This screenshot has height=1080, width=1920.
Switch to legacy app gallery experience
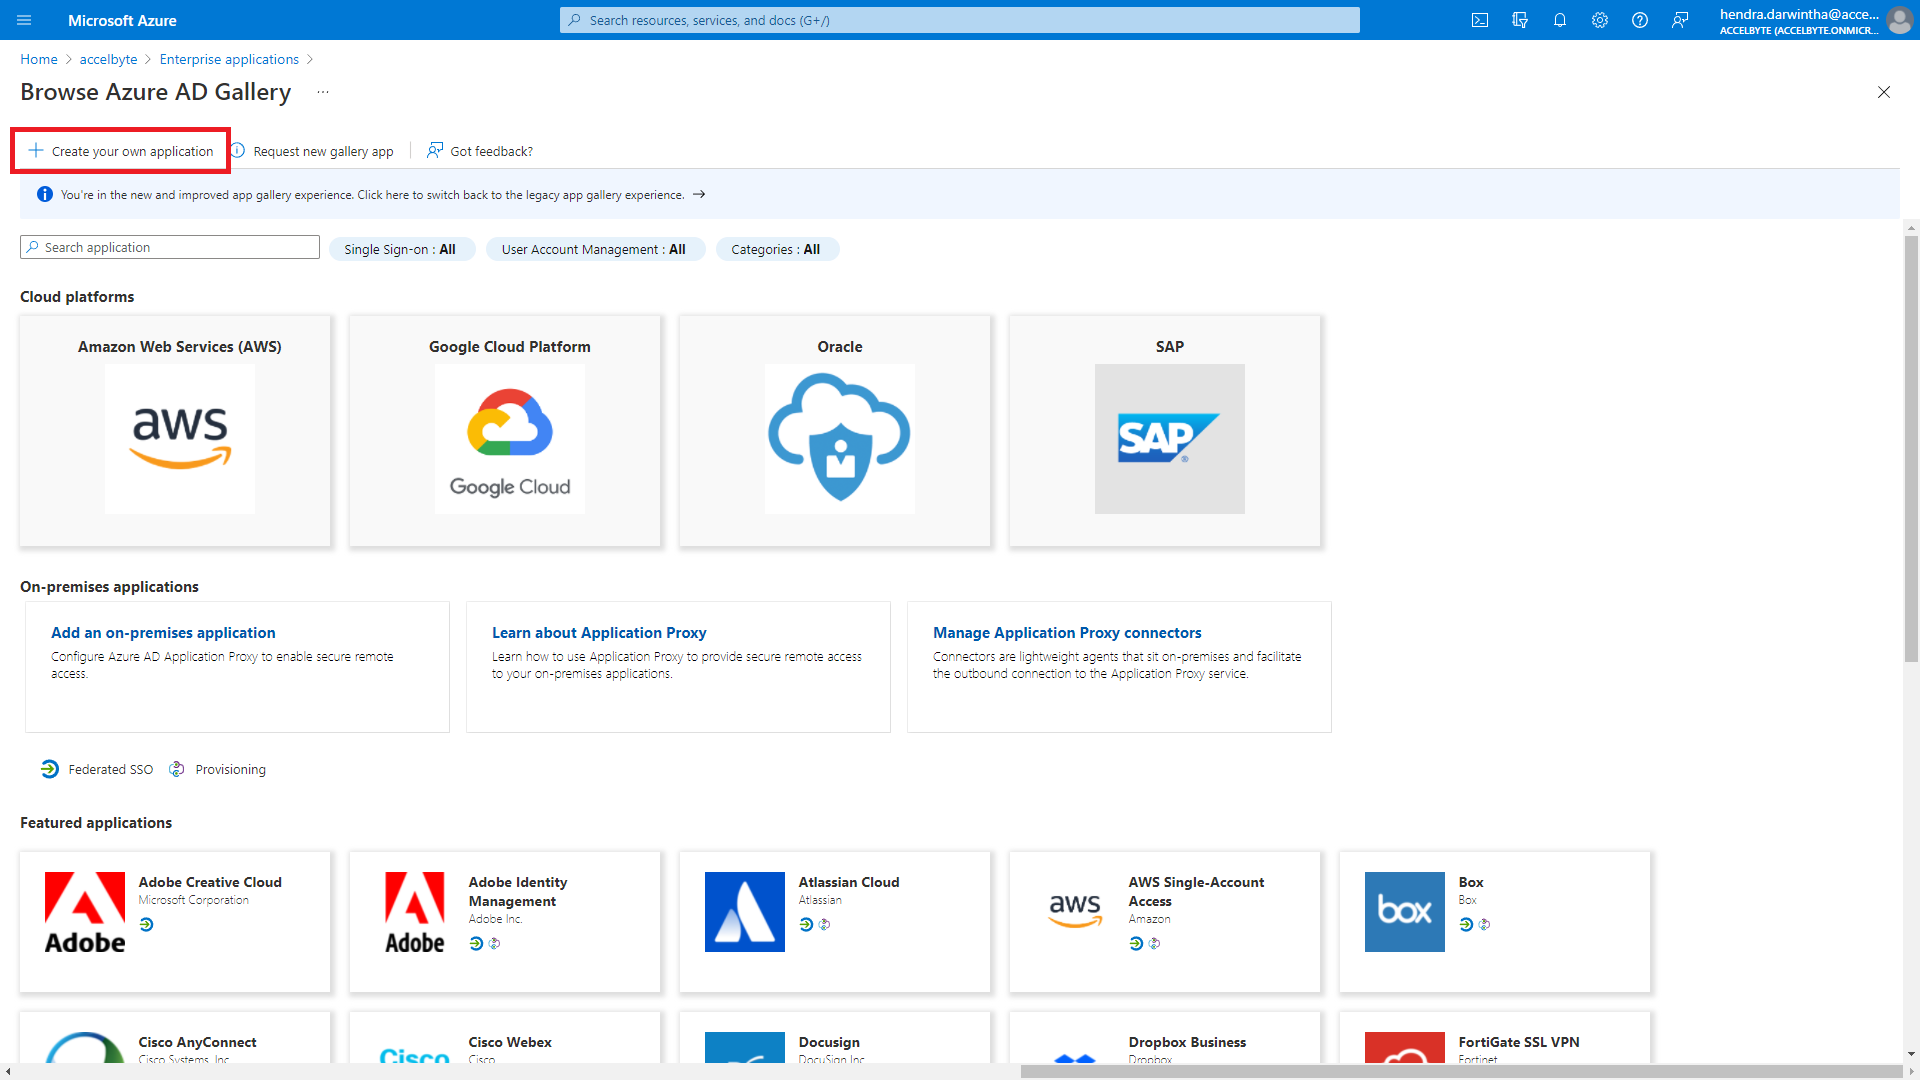point(698,194)
